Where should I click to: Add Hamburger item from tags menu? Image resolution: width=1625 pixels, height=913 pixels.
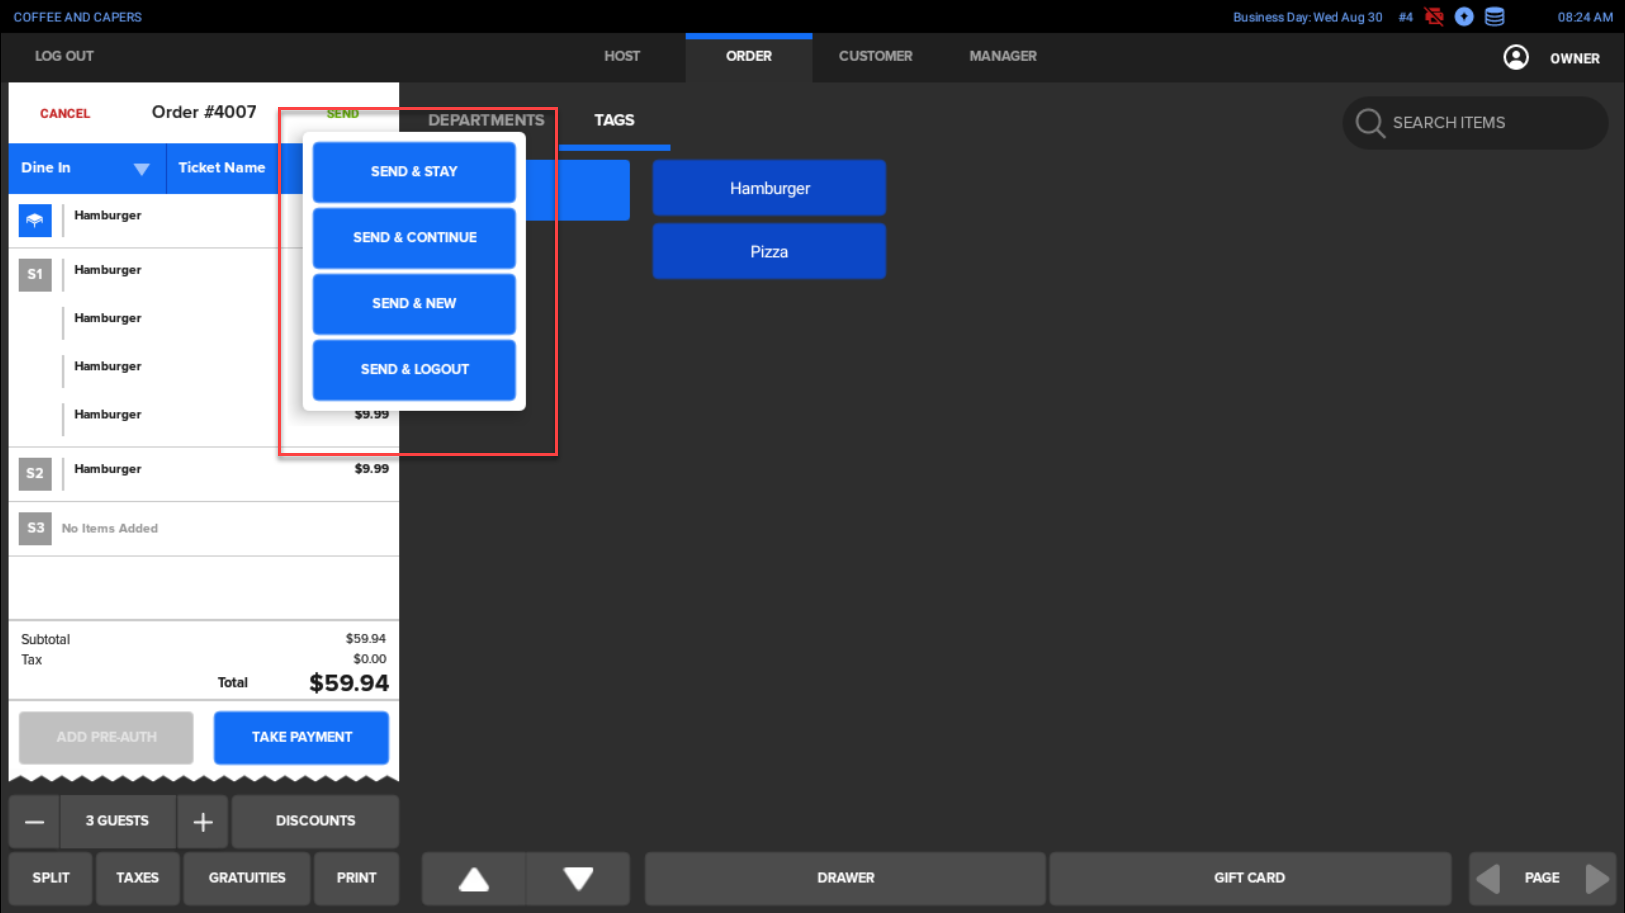[x=769, y=188]
